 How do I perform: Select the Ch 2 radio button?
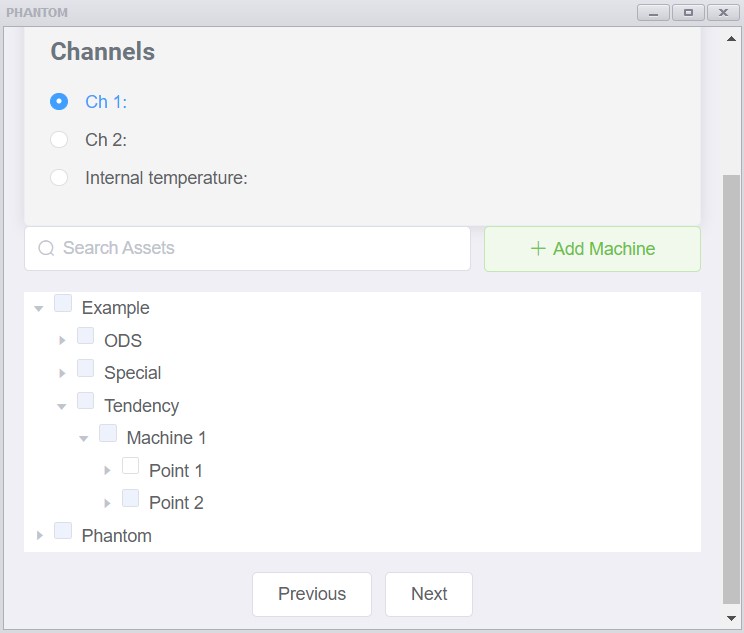(x=59, y=140)
